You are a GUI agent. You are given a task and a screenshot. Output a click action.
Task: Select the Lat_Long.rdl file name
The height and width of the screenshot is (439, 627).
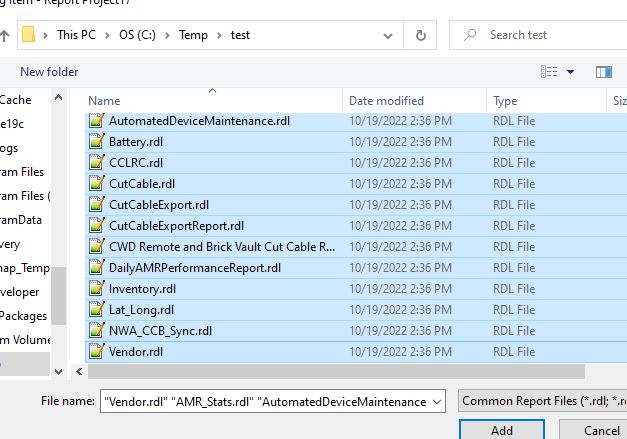click(142, 310)
